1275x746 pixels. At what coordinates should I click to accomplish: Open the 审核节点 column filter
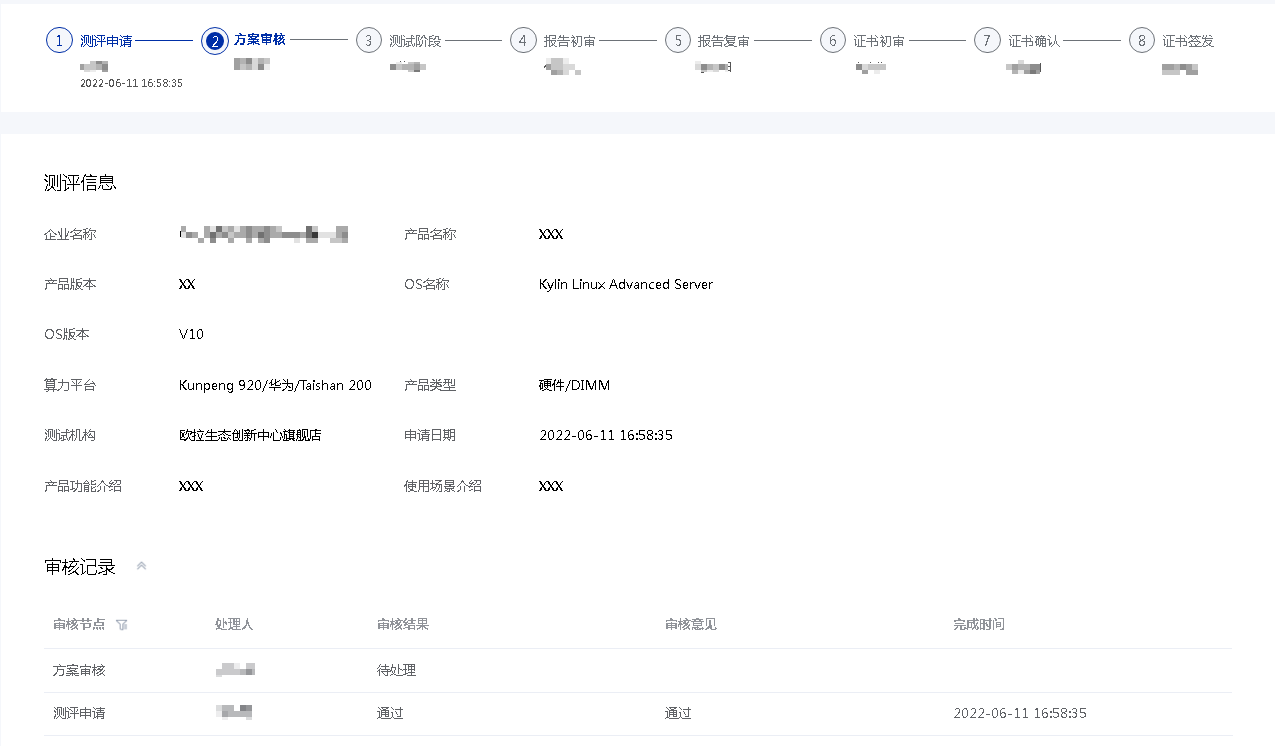pos(122,625)
